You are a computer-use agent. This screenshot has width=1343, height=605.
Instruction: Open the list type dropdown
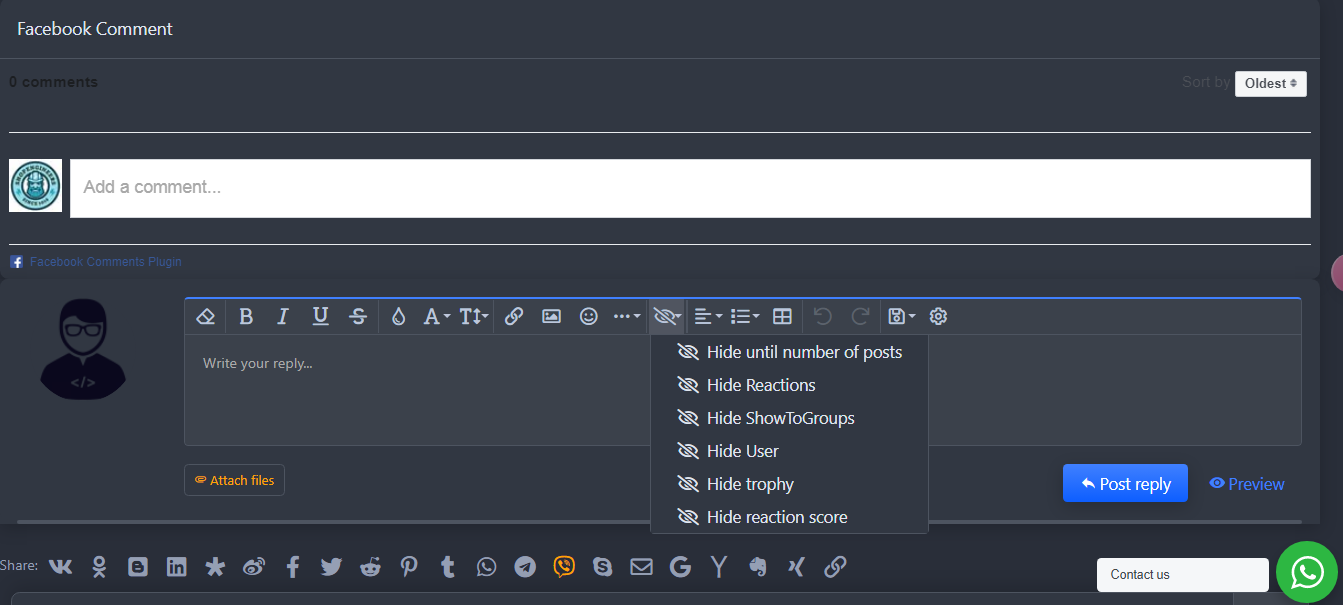745,316
